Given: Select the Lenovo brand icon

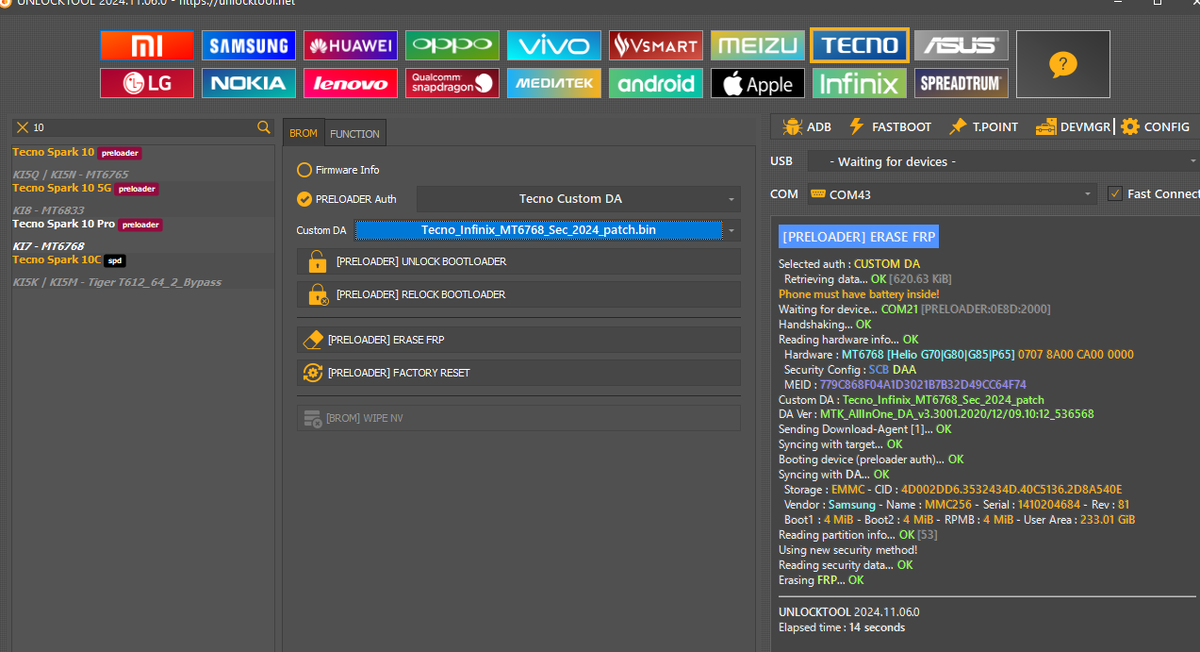Looking at the screenshot, I should click(x=351, y=83).
